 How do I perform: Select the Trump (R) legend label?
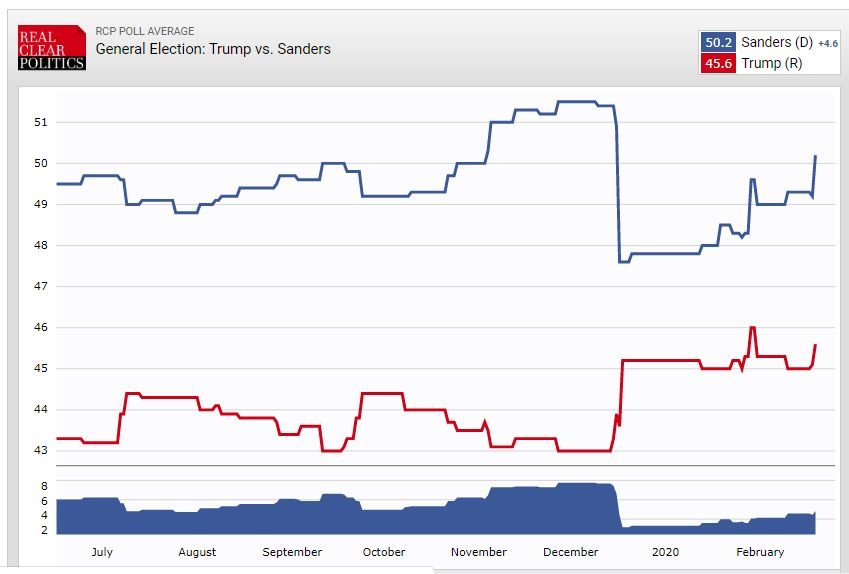tap(771, 64)
